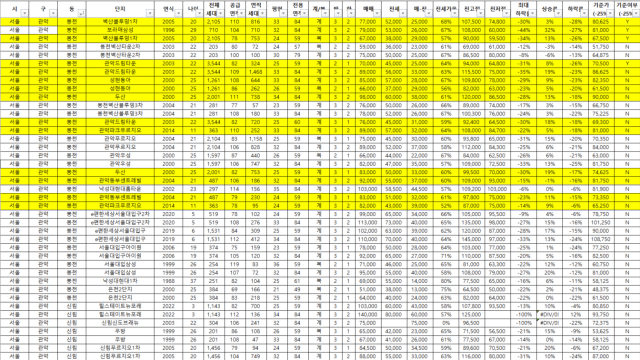This screenshot has width=640, height=360.
Task: Select the 58,500 전세 price cell
Action: click(393, 189)
